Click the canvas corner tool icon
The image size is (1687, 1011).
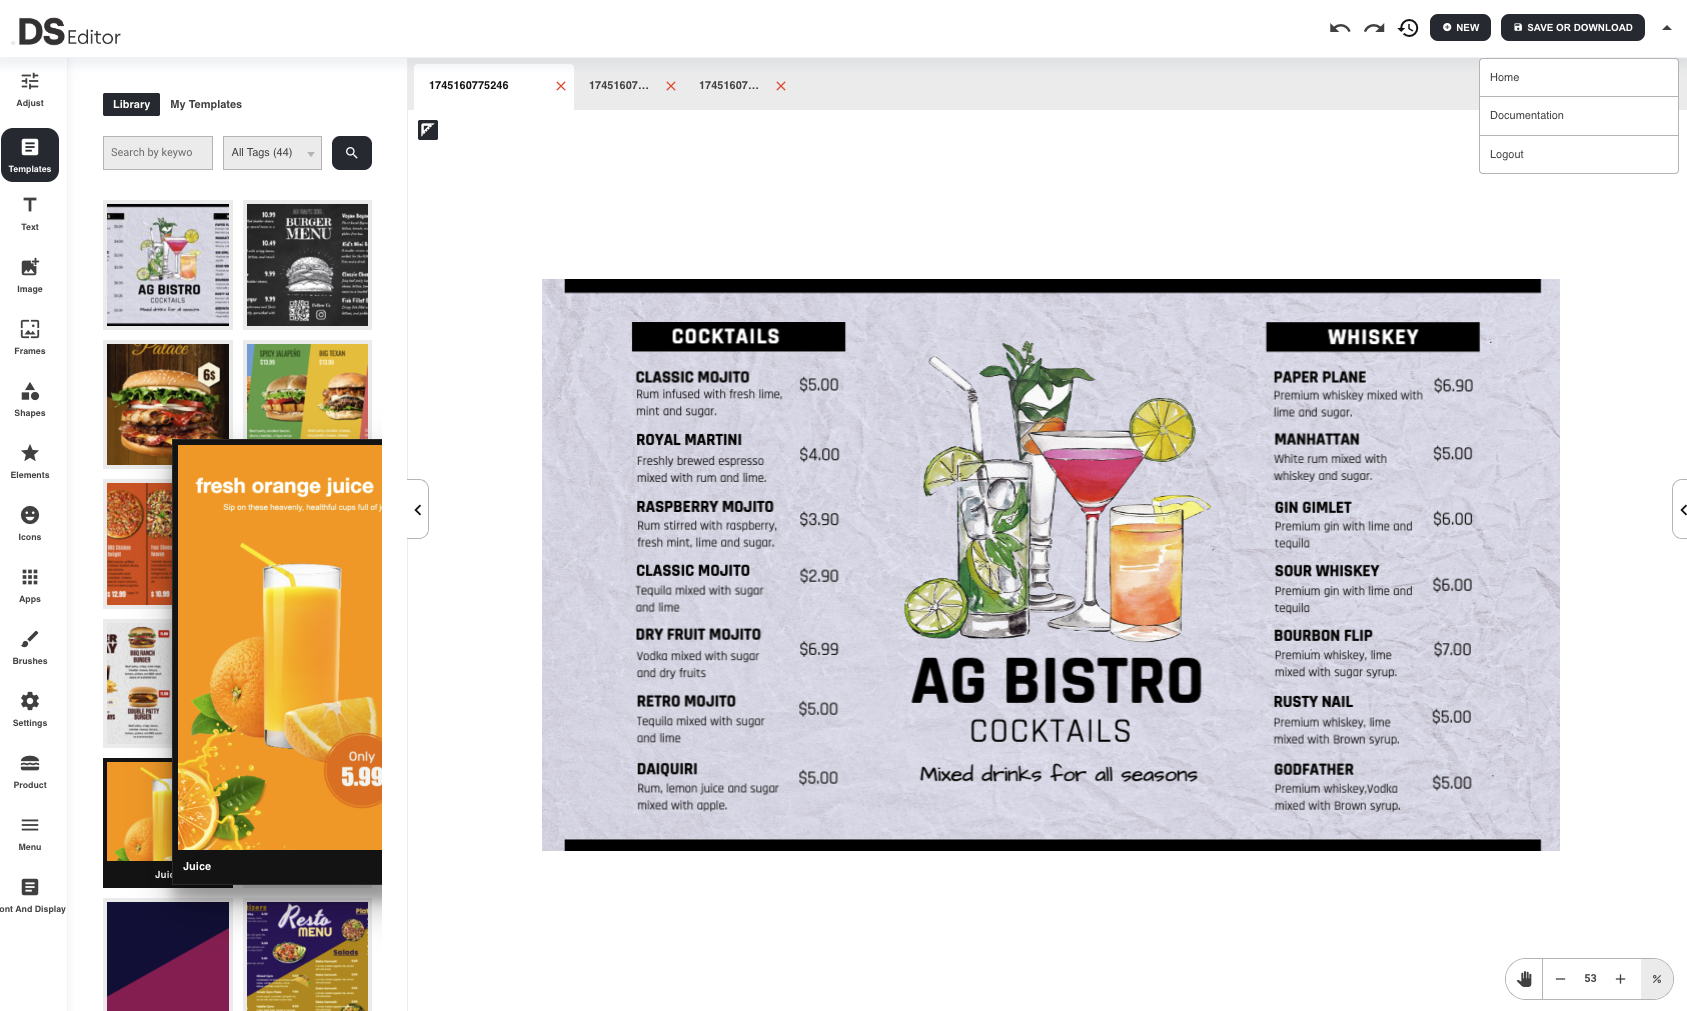428,129
